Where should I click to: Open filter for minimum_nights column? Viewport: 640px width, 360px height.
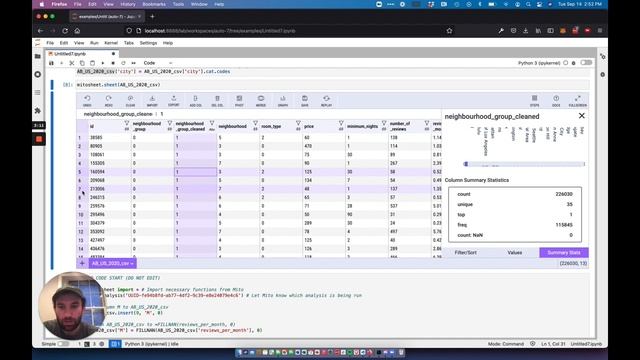point(384,123)
